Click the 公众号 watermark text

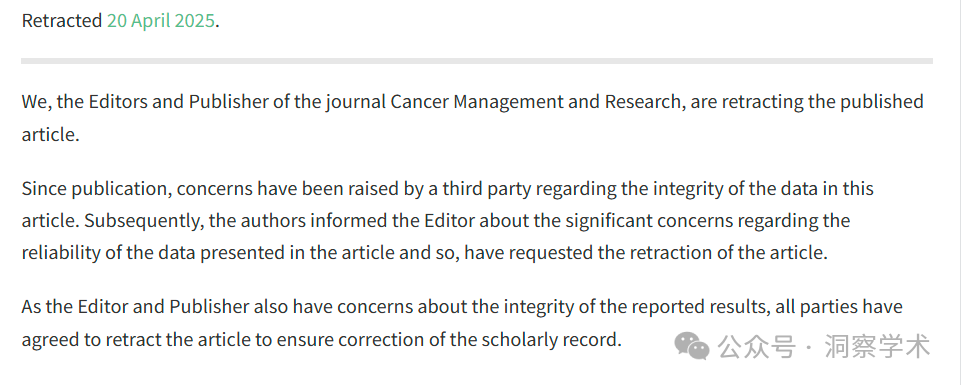756,347
